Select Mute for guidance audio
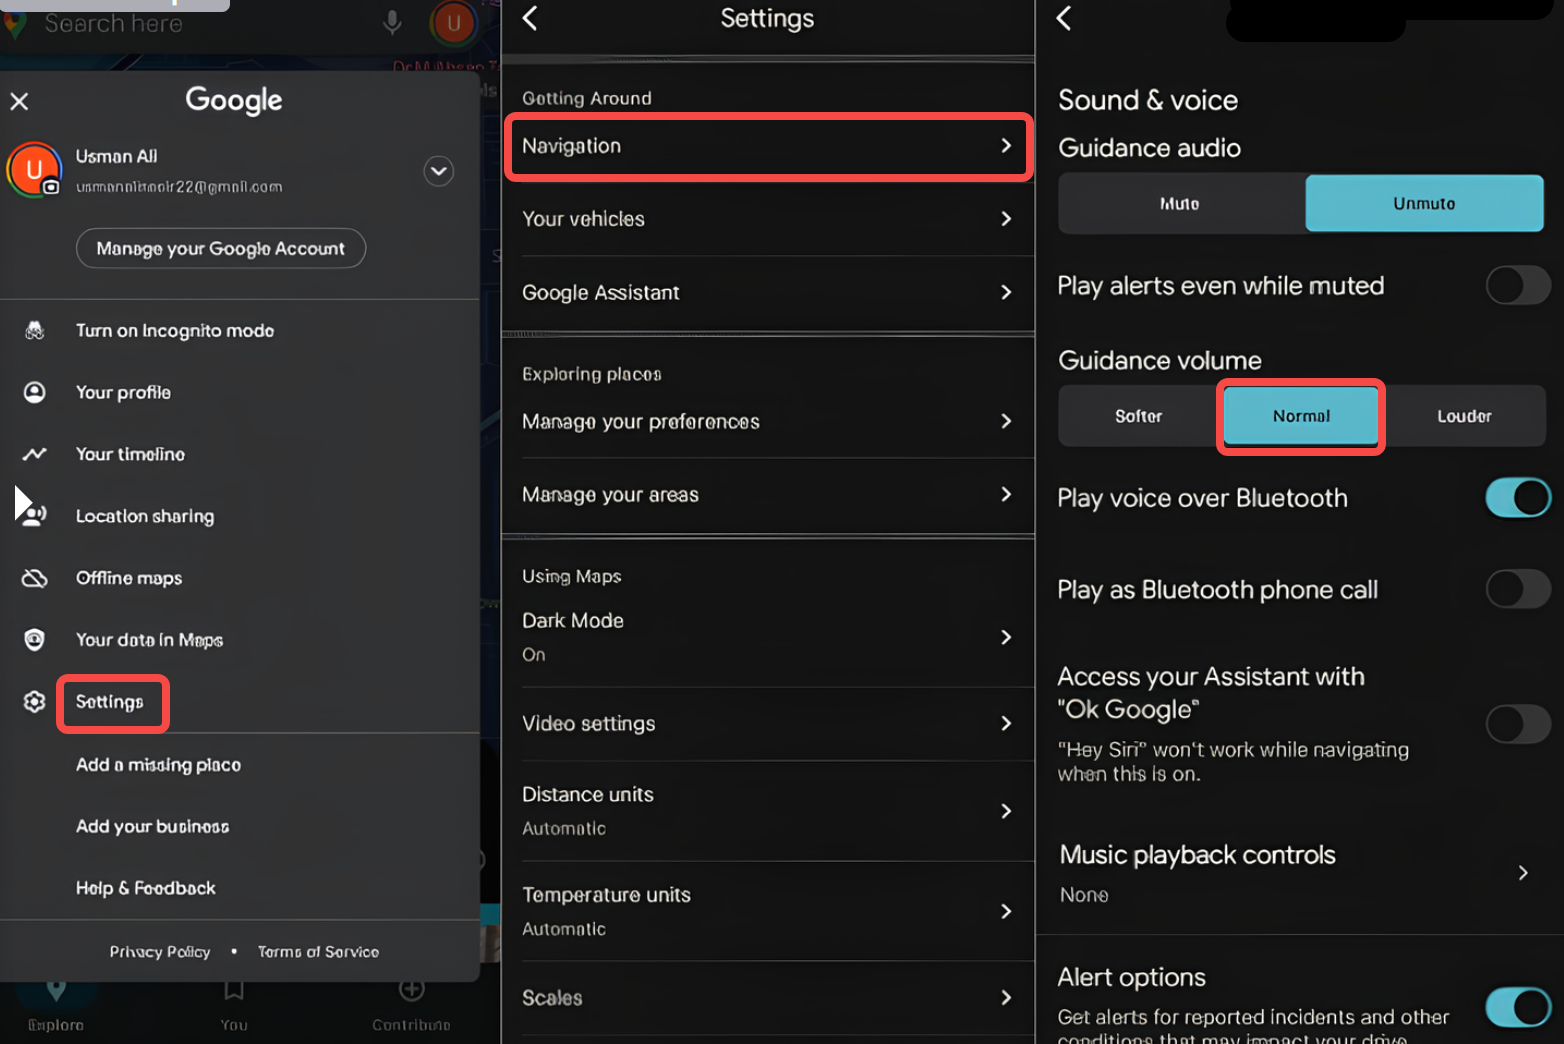The image size is (1564, 1044). 1180,204
